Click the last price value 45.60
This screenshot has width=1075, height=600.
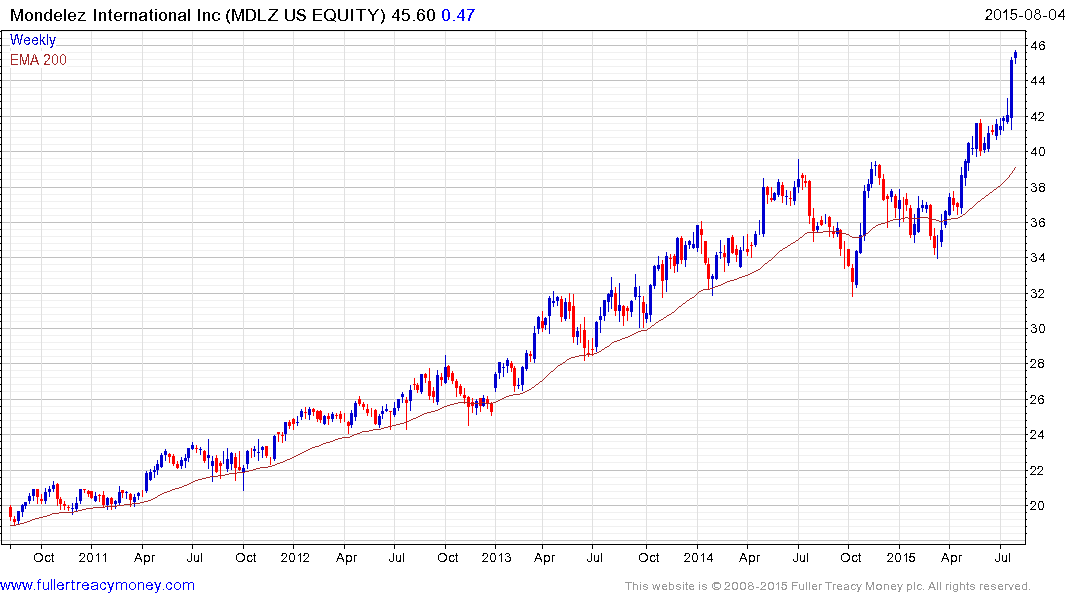413,15
